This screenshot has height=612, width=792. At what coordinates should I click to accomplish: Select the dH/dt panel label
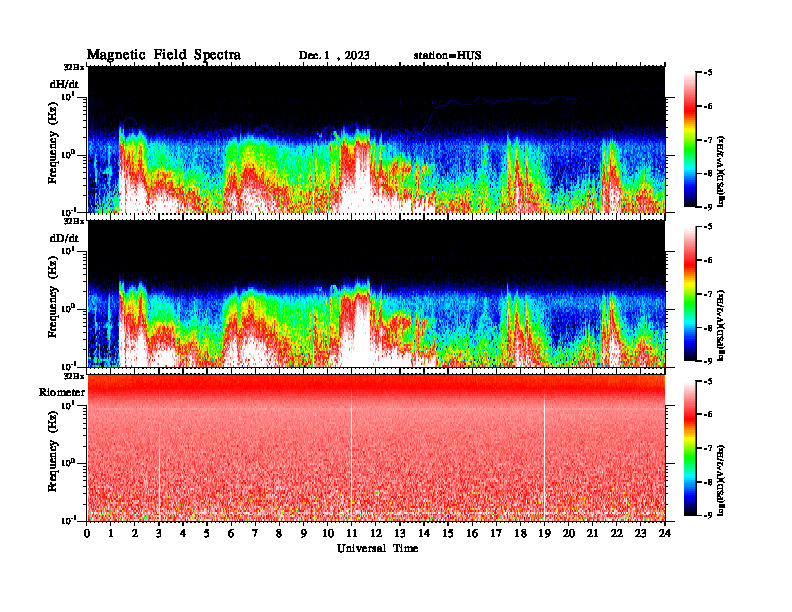64,84
